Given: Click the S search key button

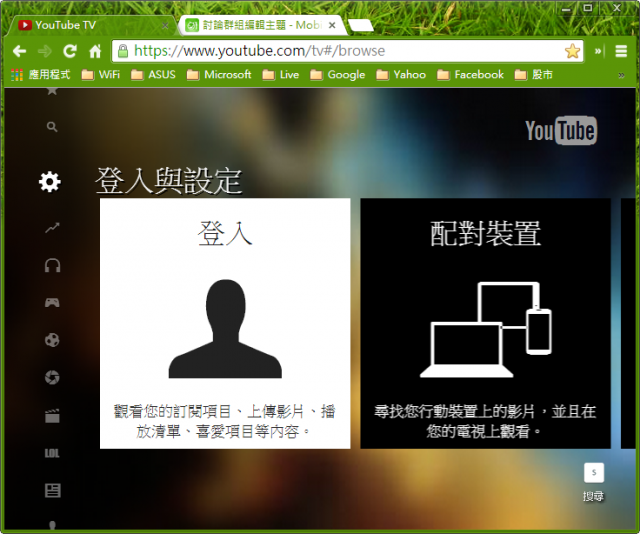Looking at the screenshot, I should pos(594,473).
